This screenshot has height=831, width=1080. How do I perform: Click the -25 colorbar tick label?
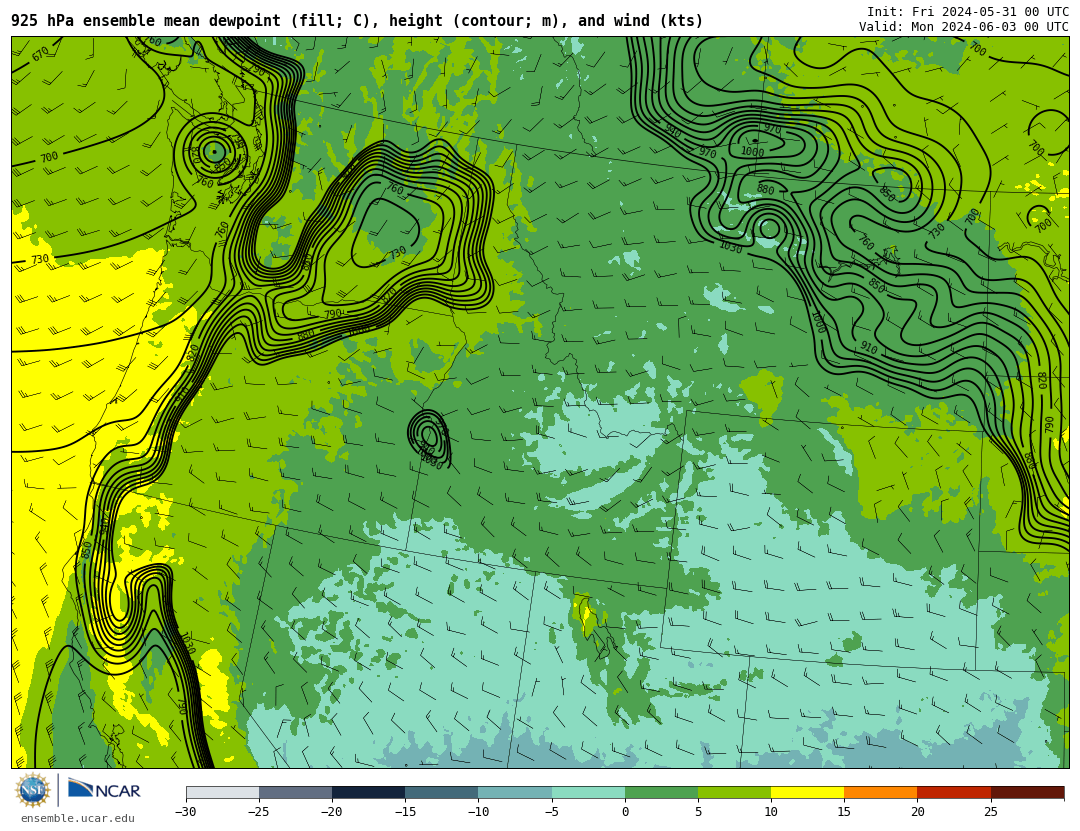point(258,812)
